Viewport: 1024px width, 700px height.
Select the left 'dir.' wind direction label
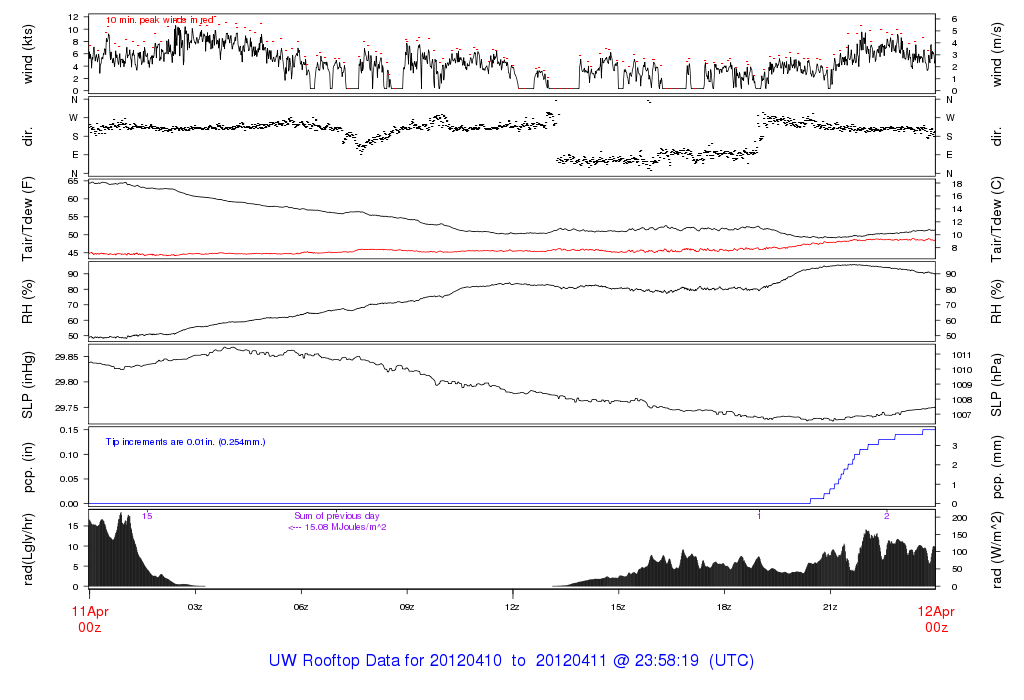(27, 136)
